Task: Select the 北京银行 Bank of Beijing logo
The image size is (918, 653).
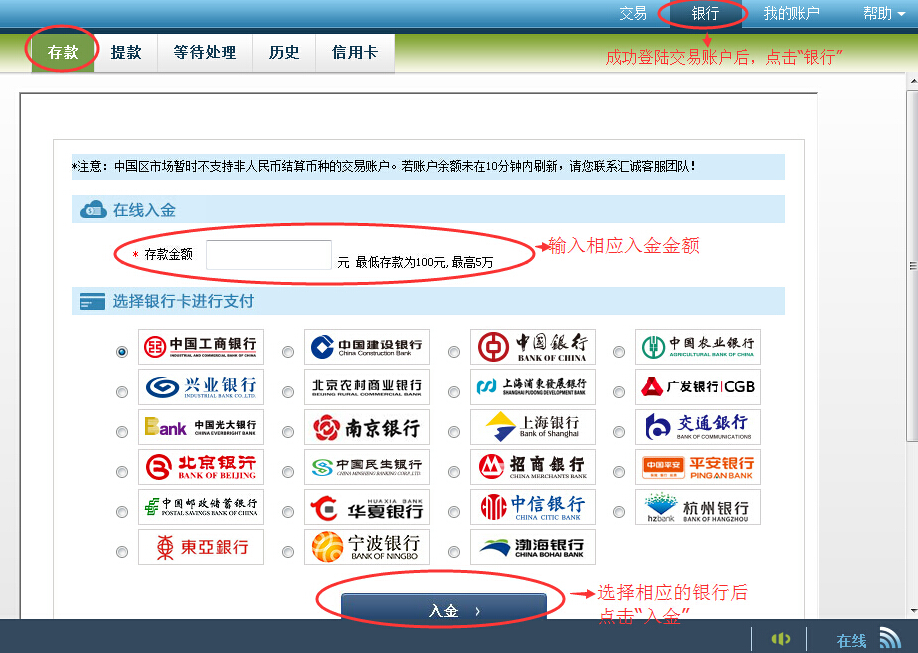Action: pos(201,467)
